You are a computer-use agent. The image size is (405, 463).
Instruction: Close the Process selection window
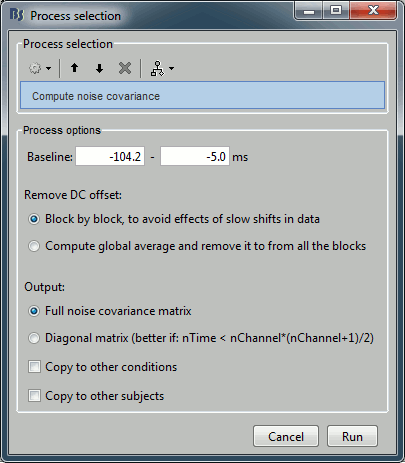point(373,11)
